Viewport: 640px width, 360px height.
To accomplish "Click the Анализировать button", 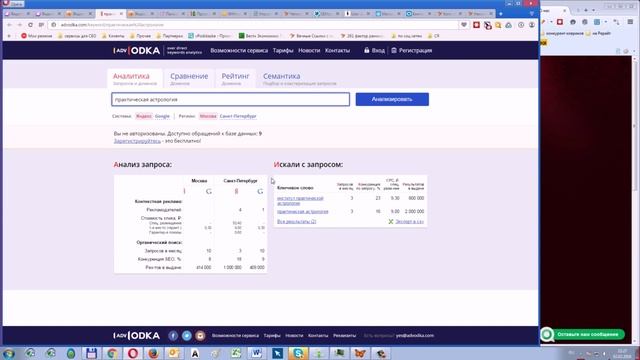I will point(392,99).
